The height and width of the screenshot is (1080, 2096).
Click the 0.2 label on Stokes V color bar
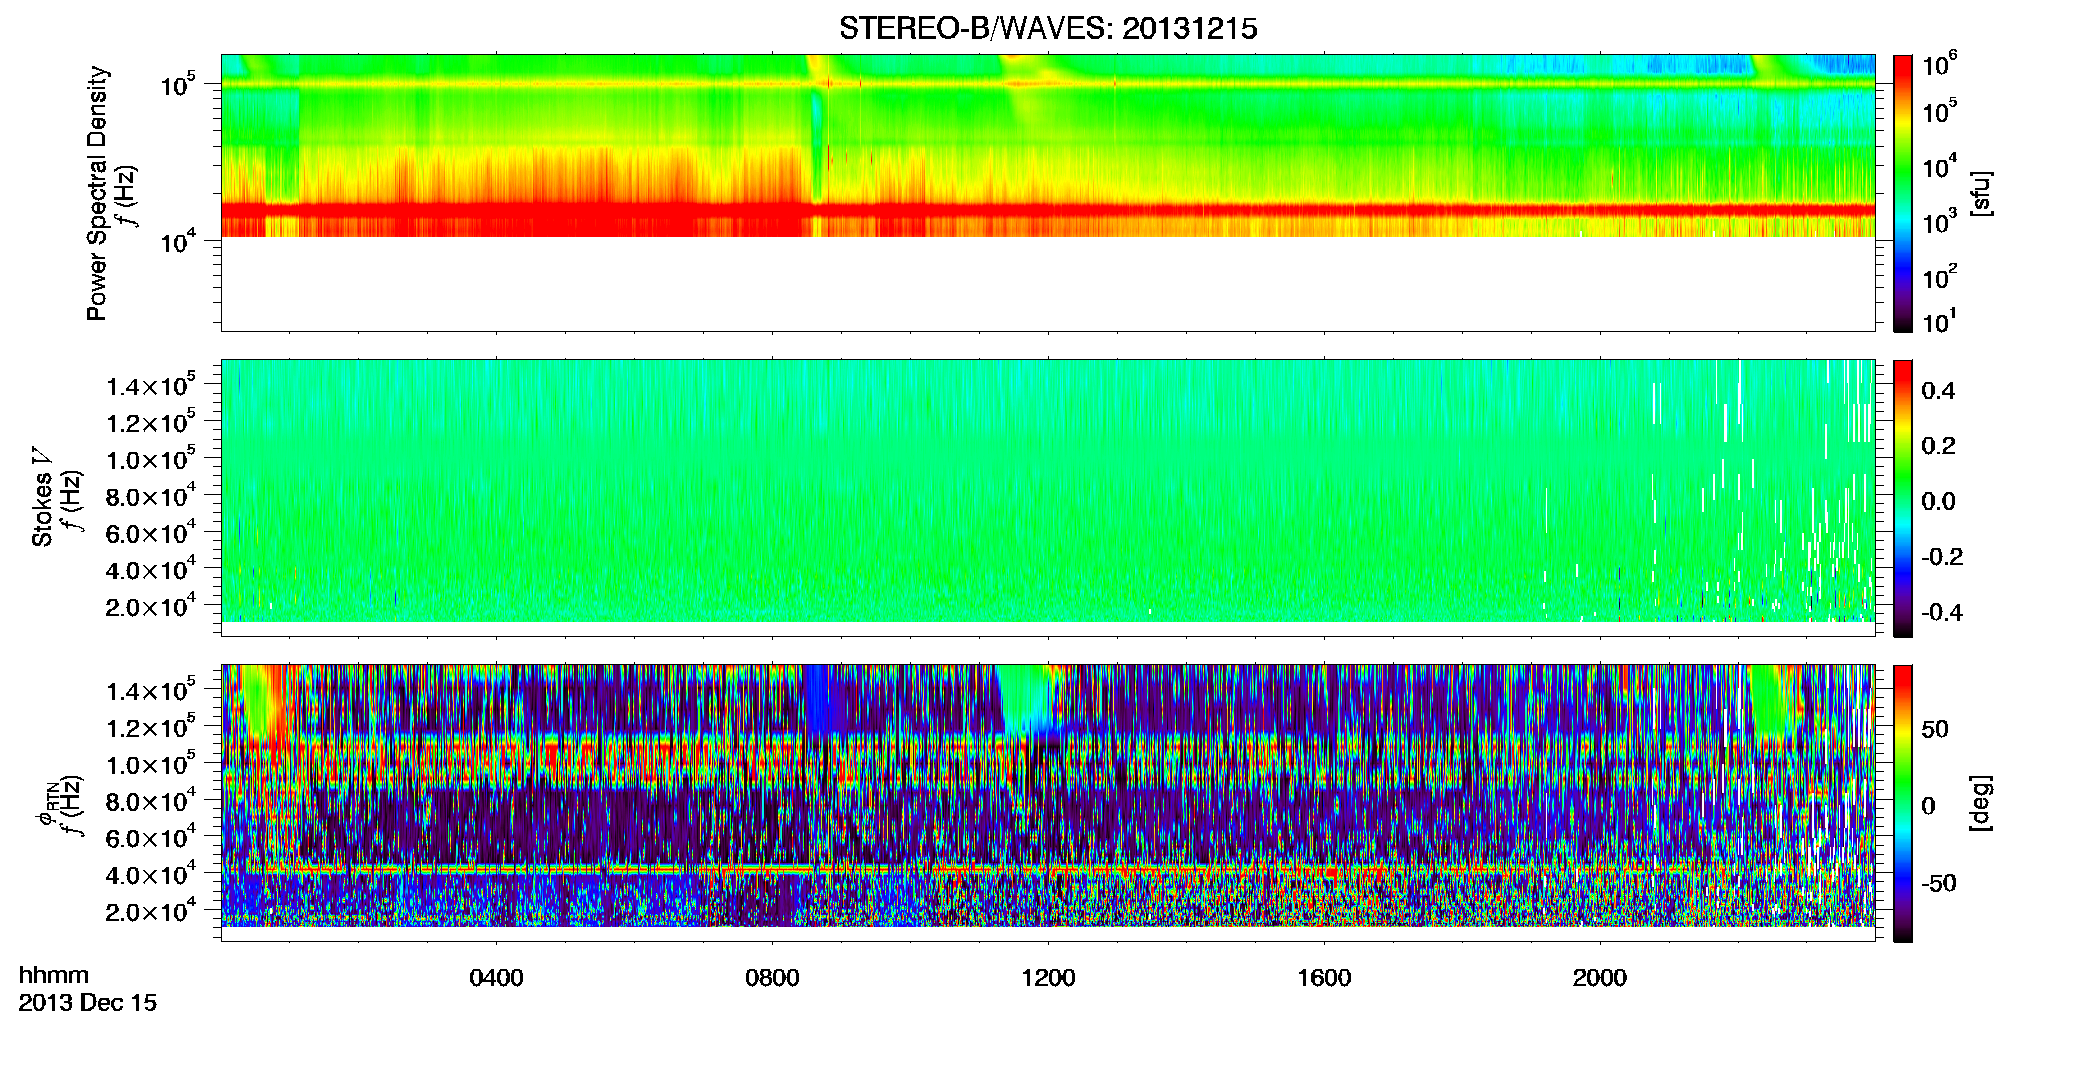[1939, 446]
